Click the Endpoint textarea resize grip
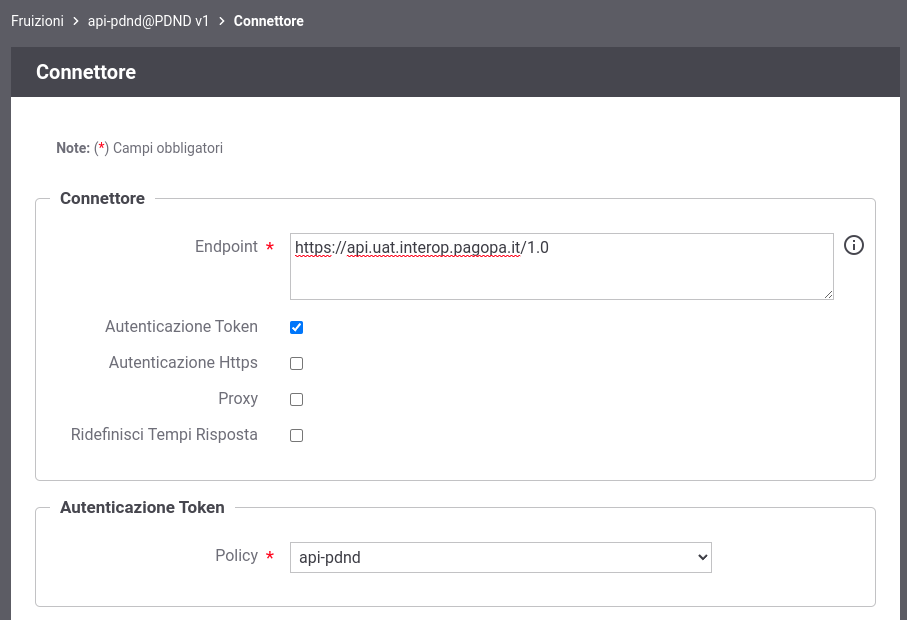Viewport: 907px width, 620px height. 828,294
